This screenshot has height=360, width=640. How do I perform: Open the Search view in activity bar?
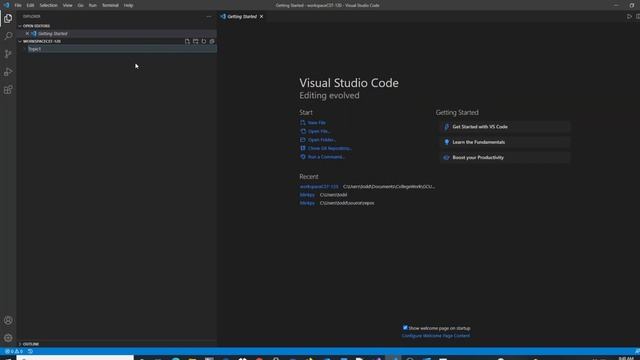8,36
